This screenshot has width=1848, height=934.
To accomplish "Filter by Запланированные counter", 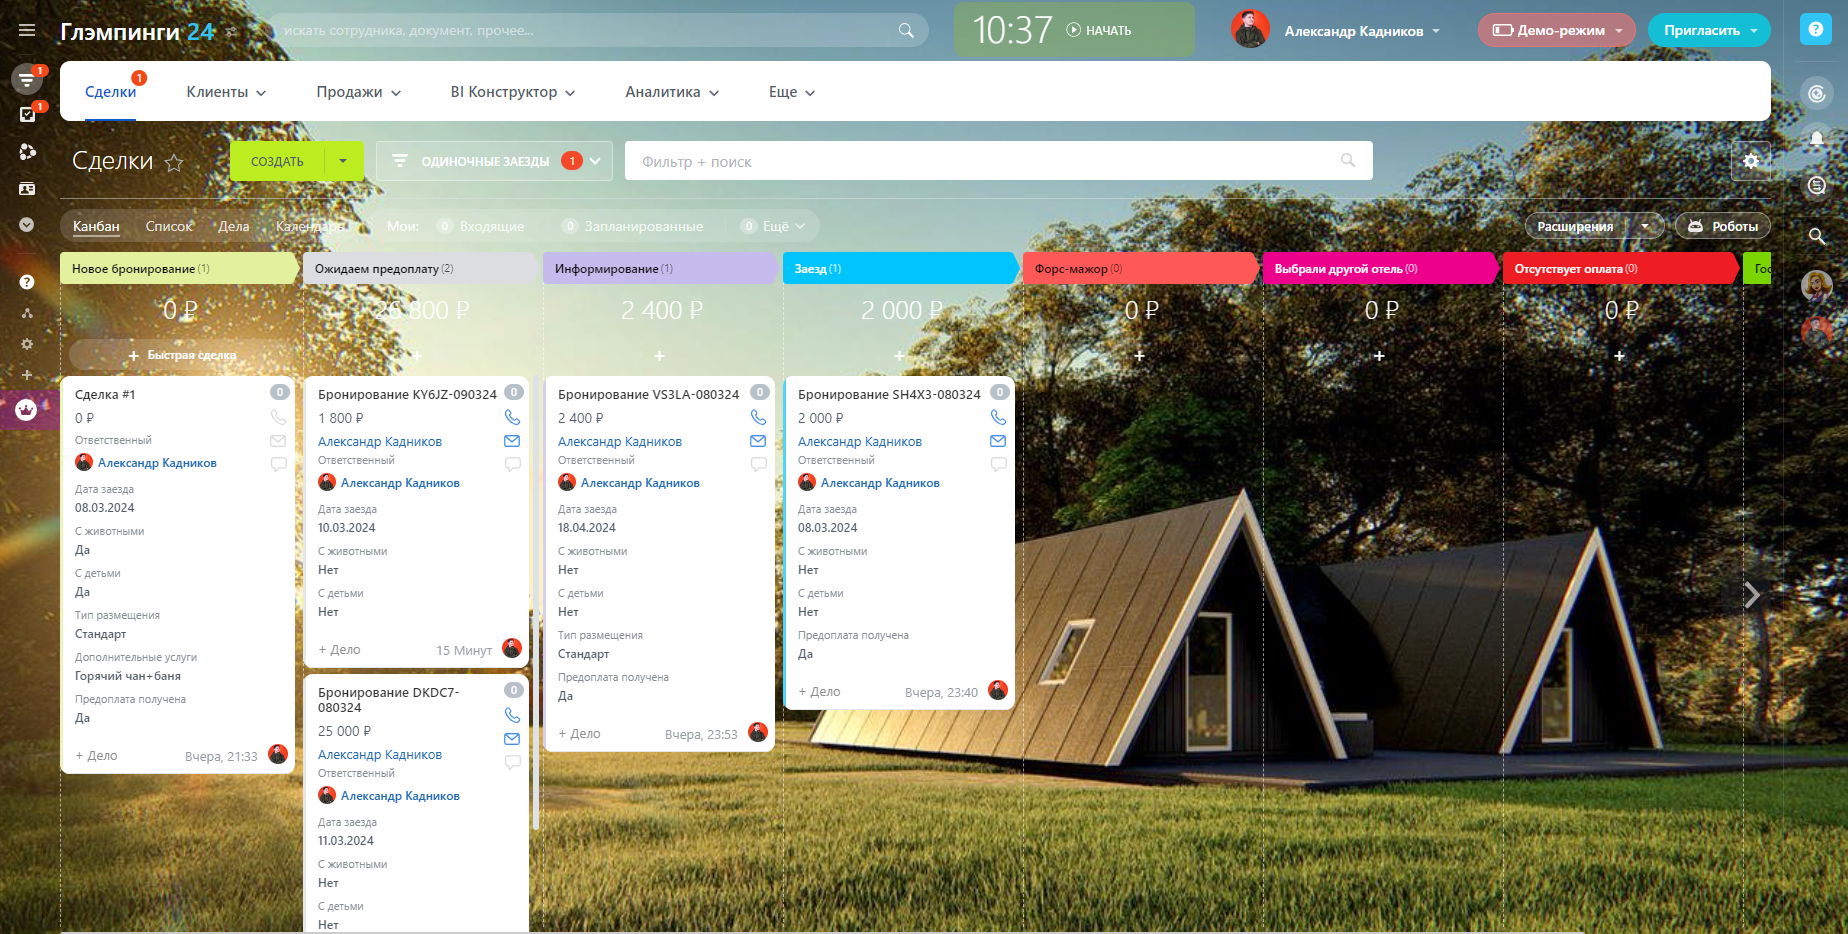I will tap(633, 226).
